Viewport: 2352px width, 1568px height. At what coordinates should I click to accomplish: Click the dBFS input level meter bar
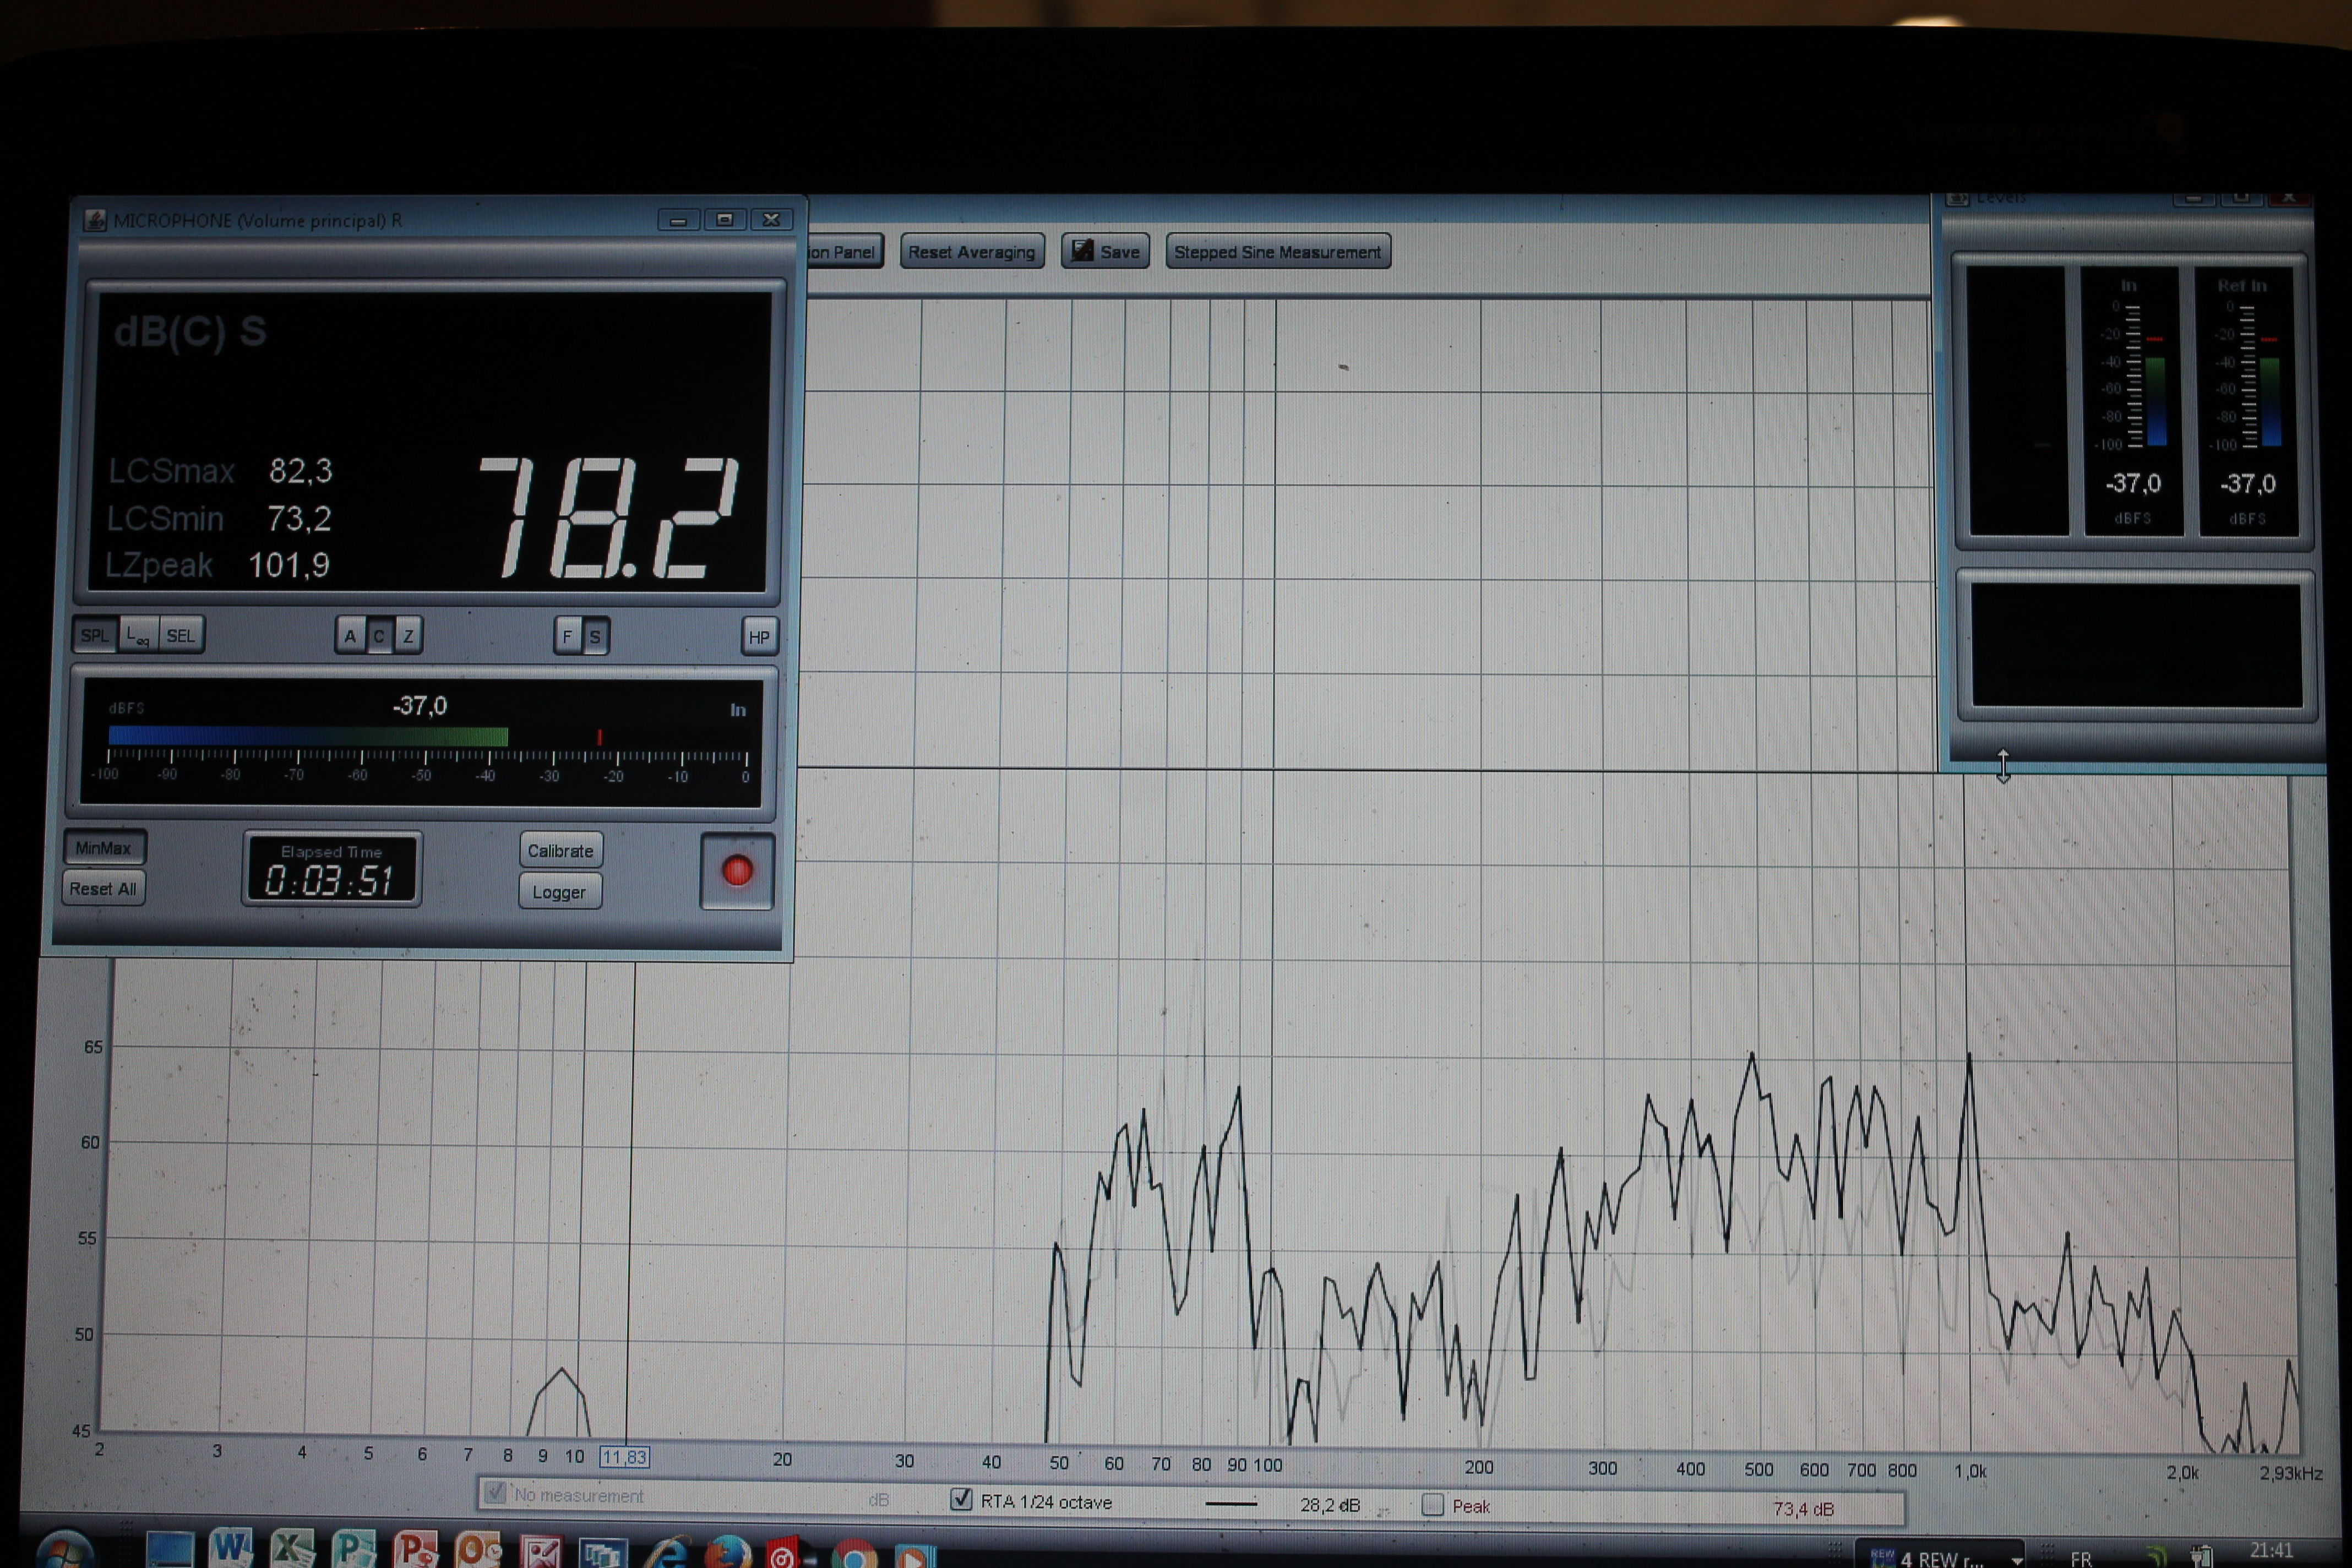coord(308,737)
